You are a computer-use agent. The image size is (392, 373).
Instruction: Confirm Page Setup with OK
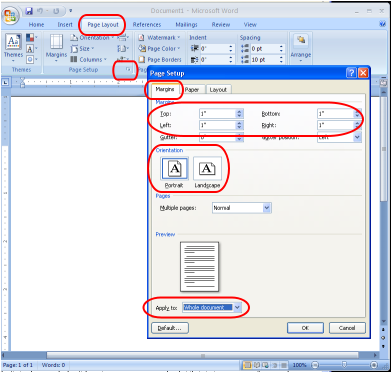(305, 328)
